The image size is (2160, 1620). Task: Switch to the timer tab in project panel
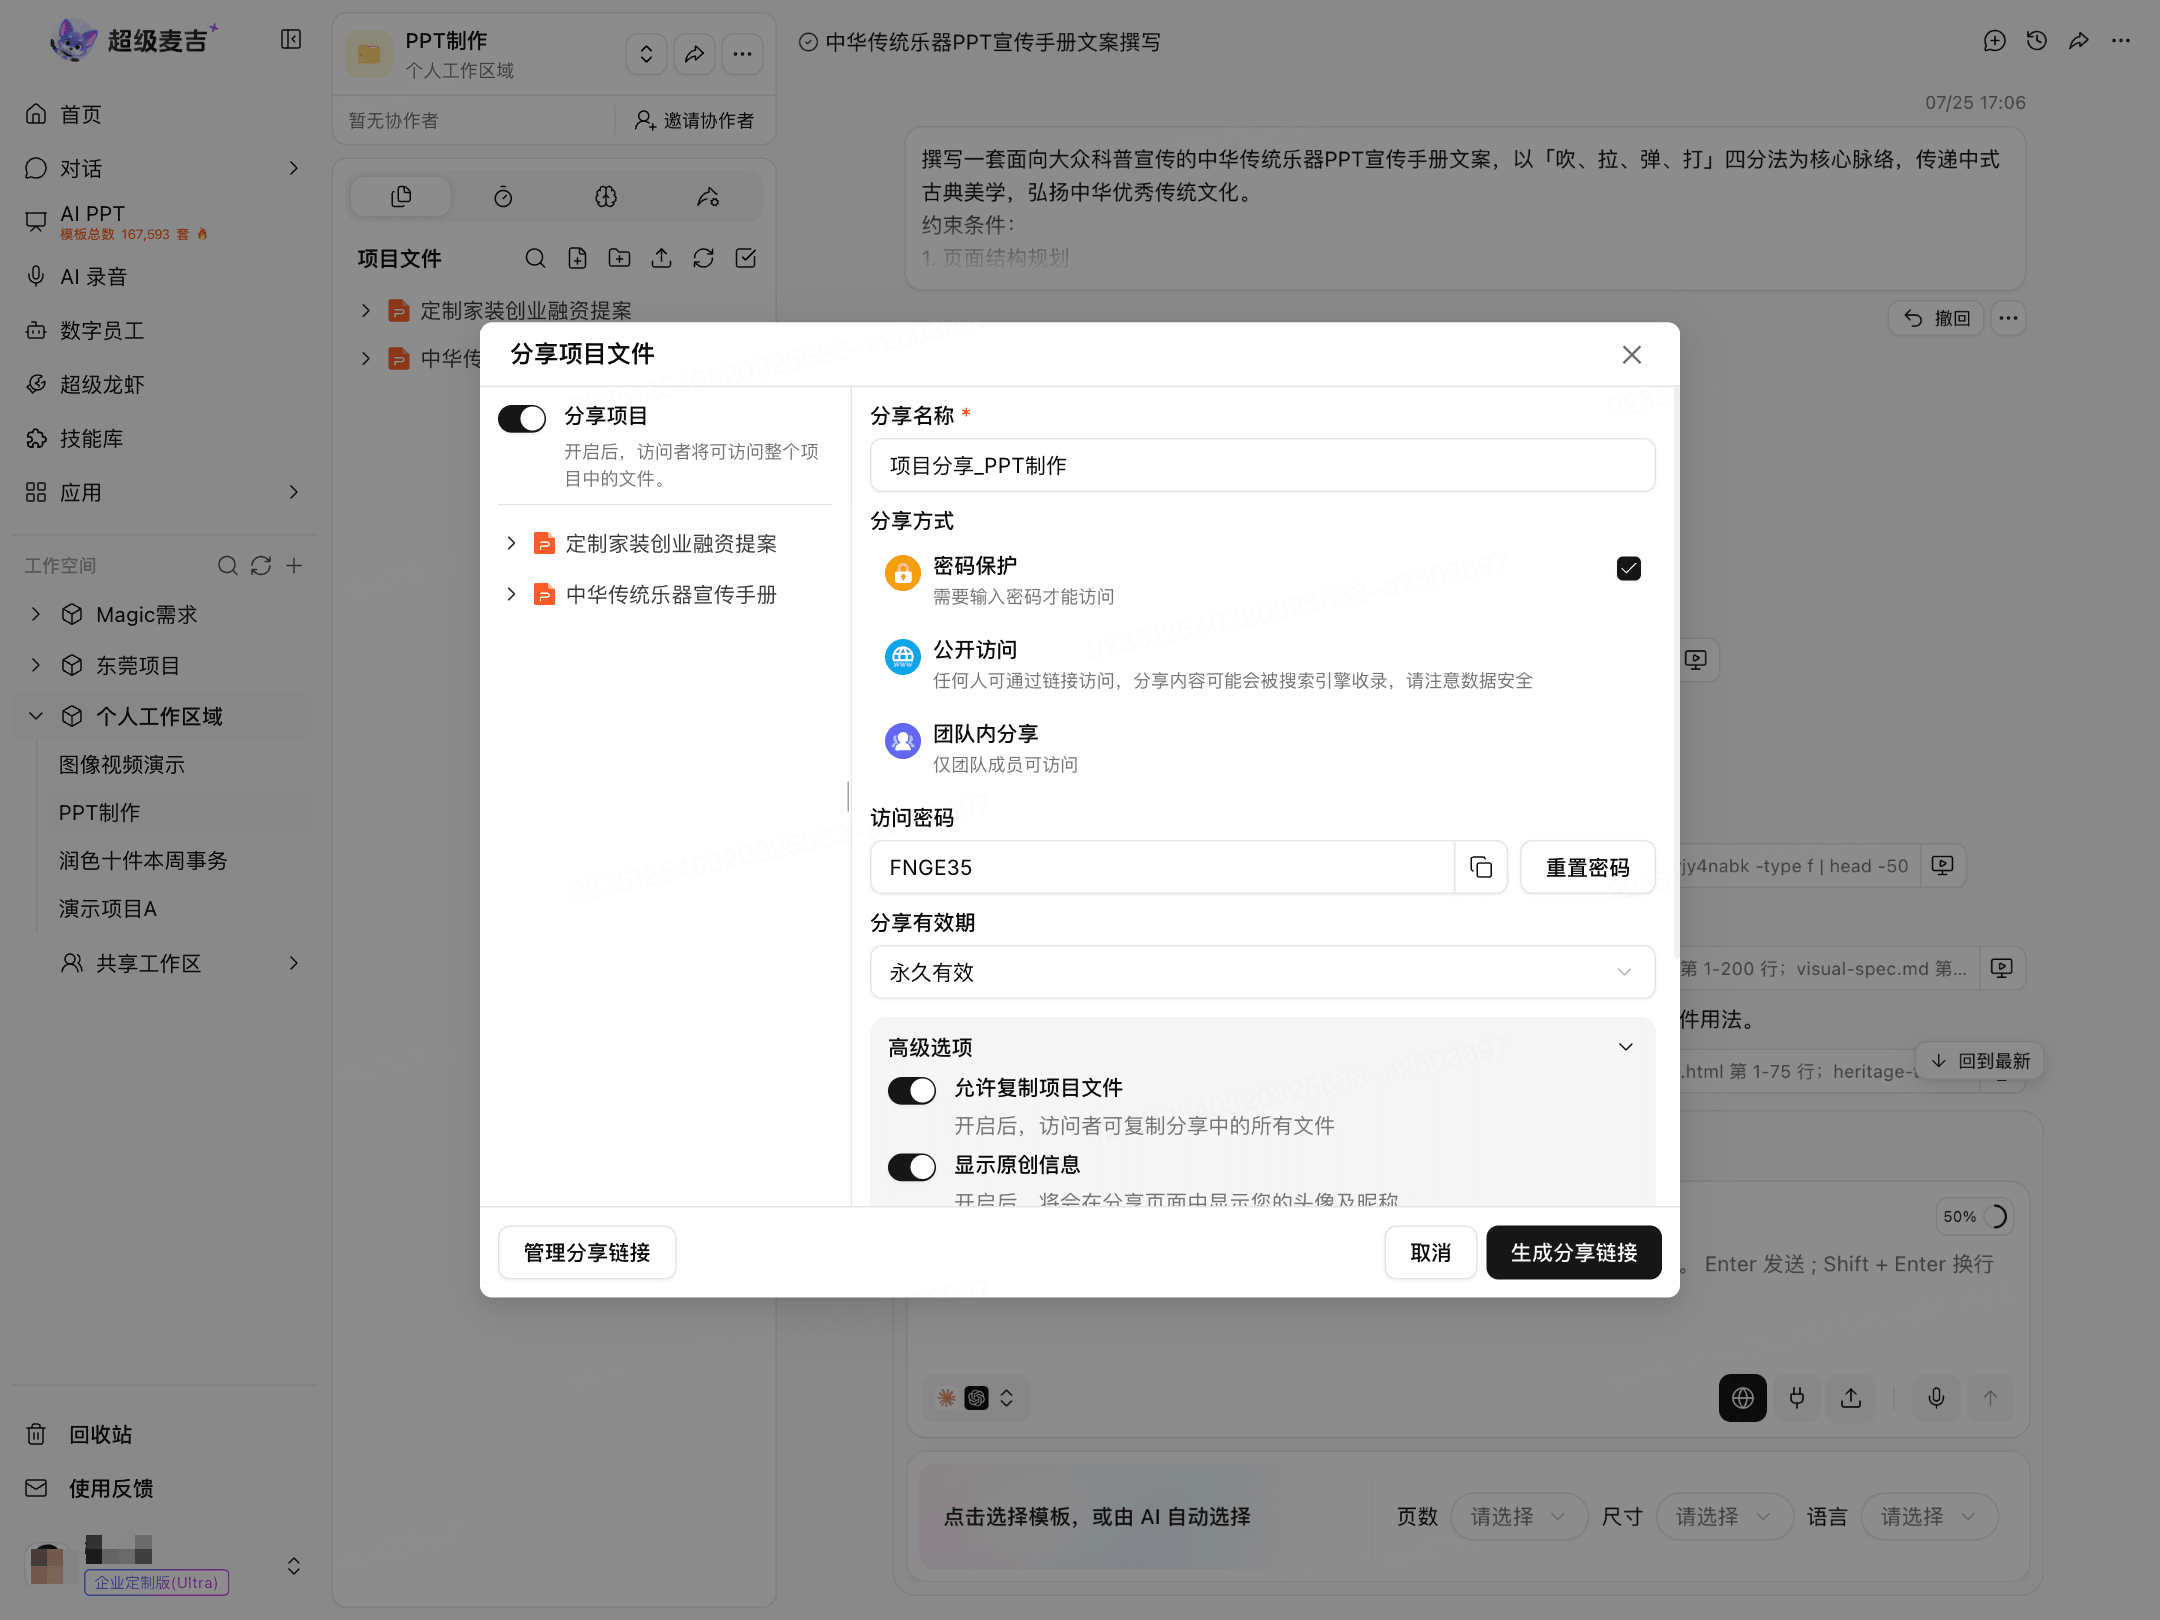point(503,197)
